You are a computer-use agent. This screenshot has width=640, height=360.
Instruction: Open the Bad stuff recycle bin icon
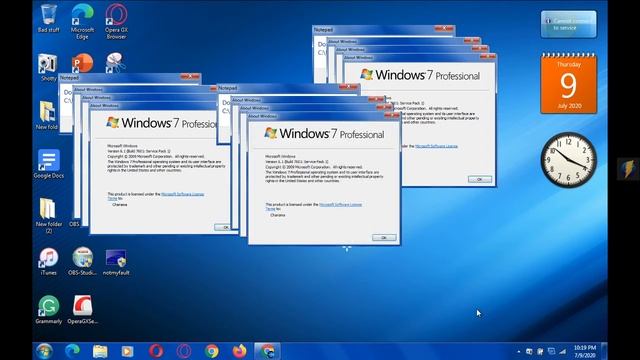(49, 18)
